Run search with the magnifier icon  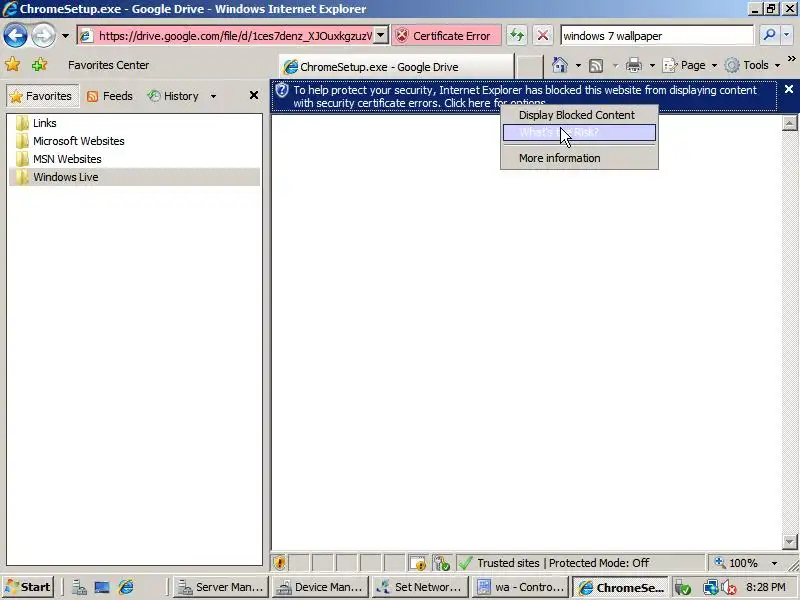(x=769, y=35)
